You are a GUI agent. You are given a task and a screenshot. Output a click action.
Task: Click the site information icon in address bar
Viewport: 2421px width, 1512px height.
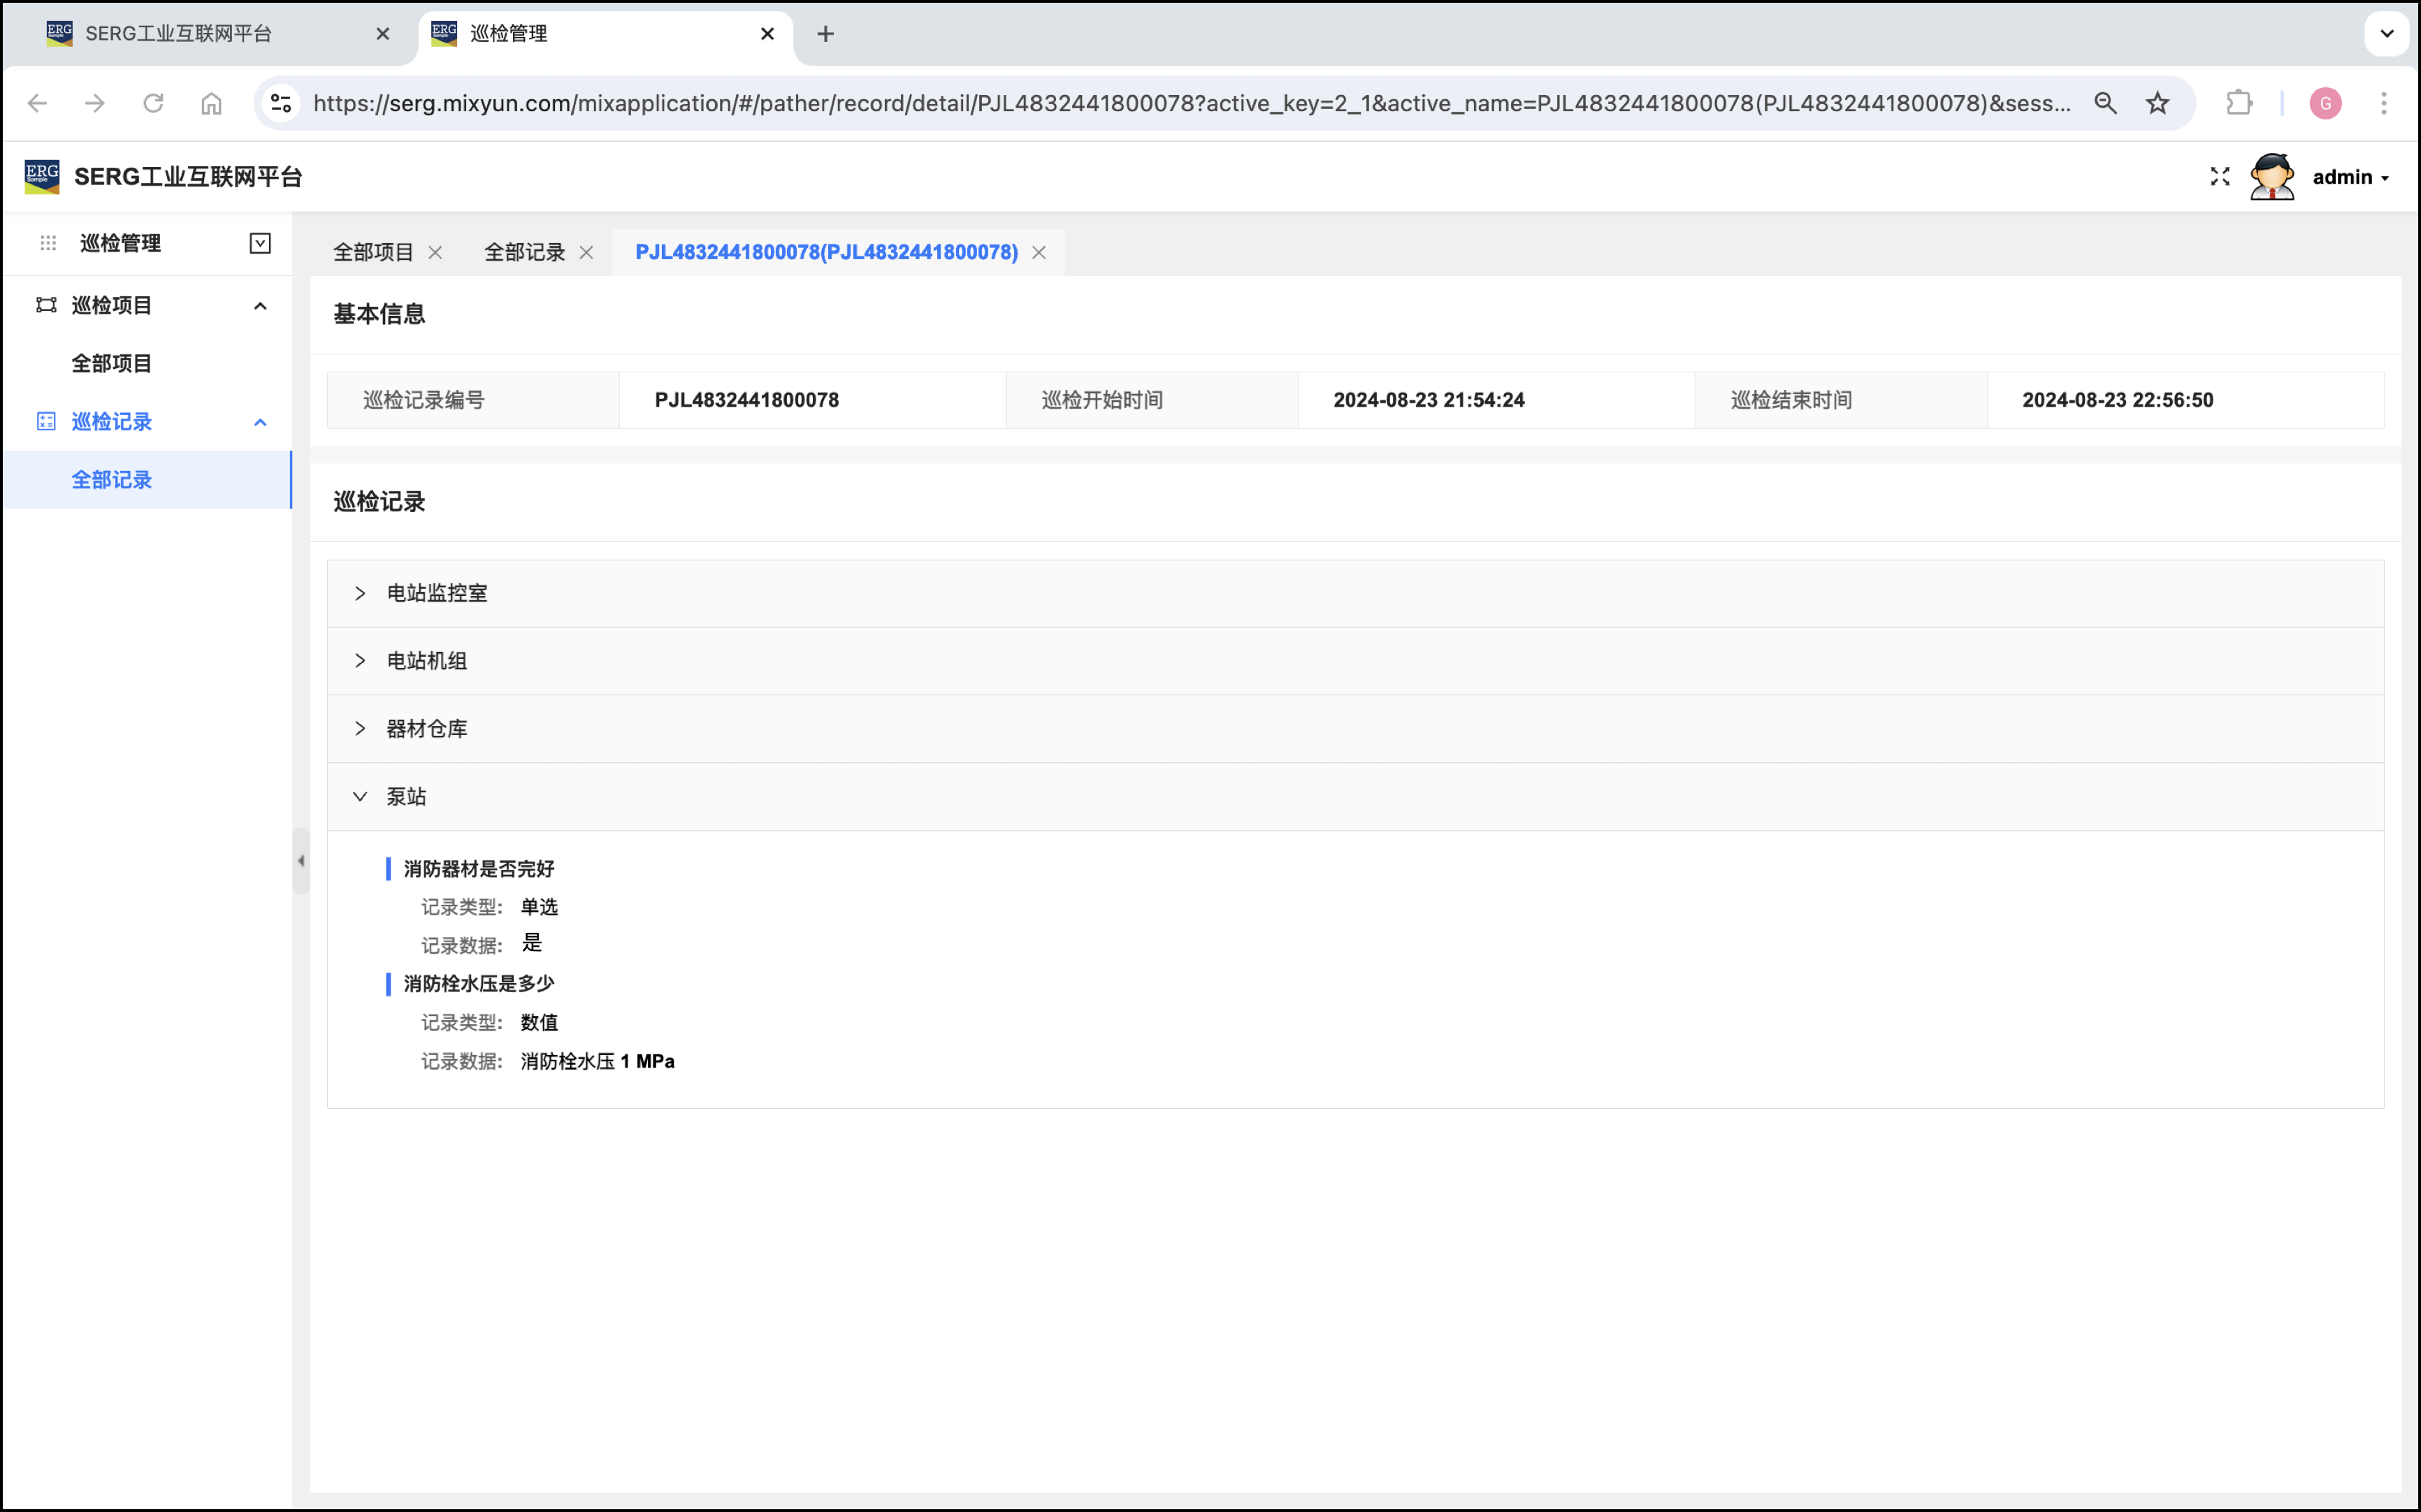click(281, 103)
